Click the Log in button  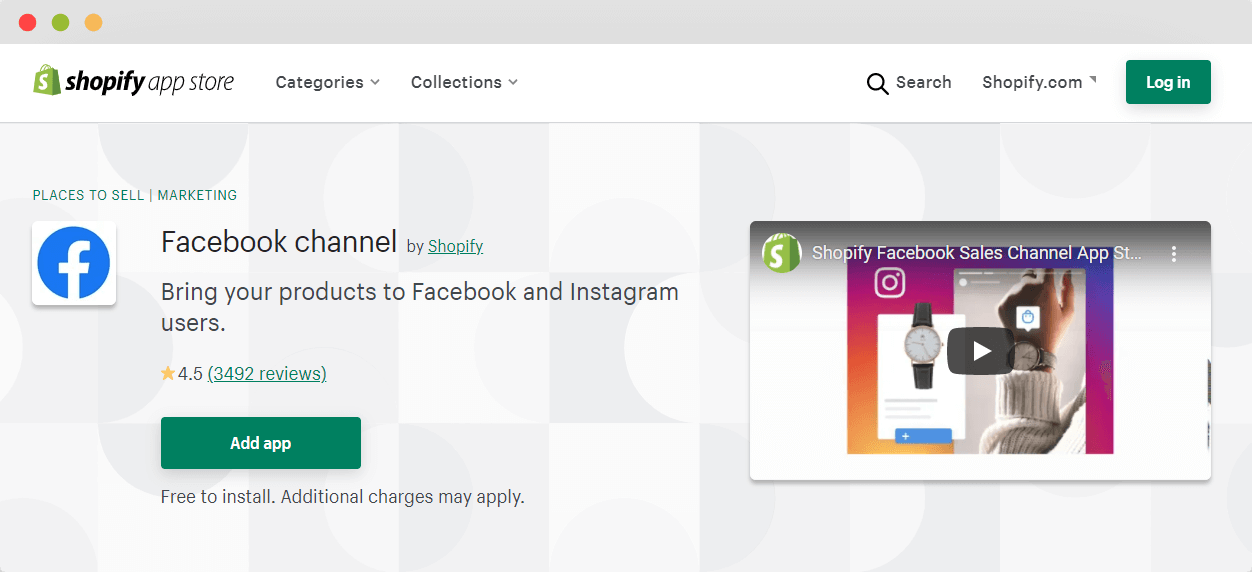pyautogui.click(x=1168, y=82)
